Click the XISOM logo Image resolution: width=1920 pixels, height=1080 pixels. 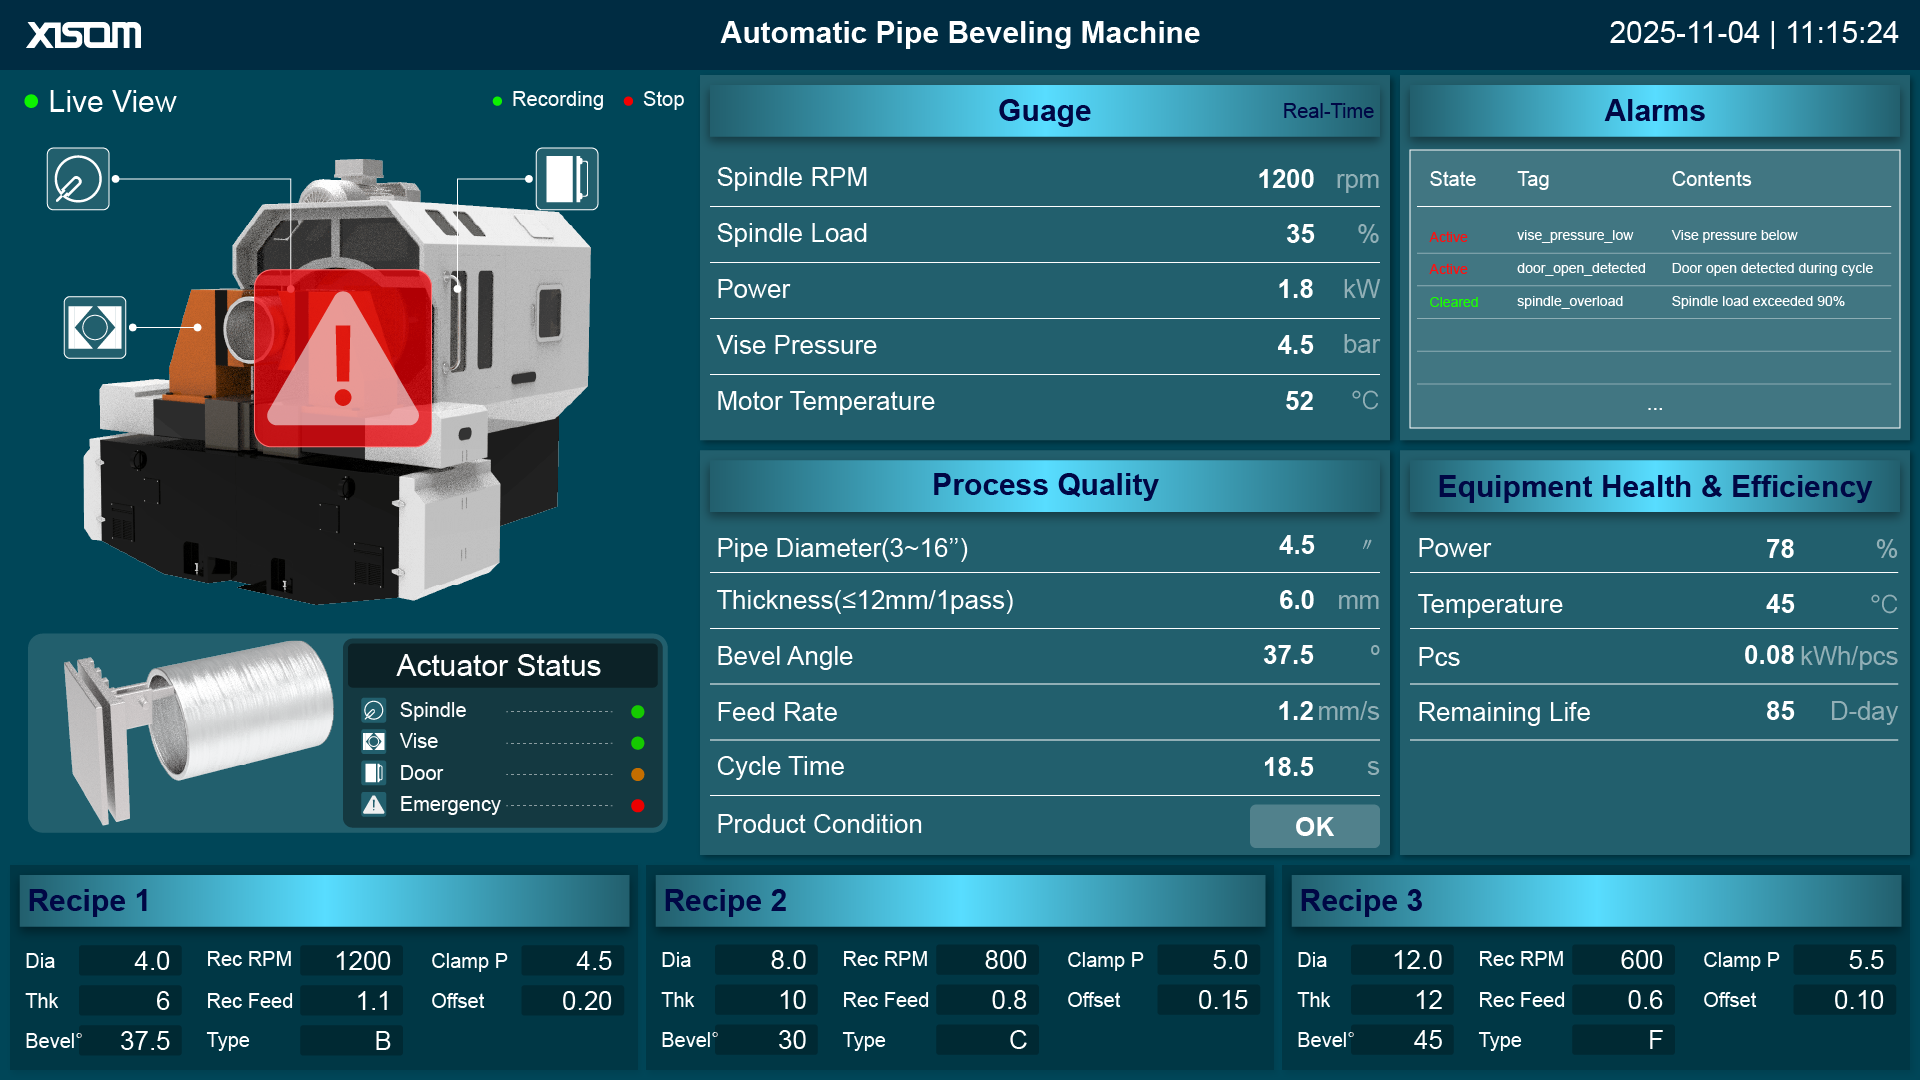(83, 33)
